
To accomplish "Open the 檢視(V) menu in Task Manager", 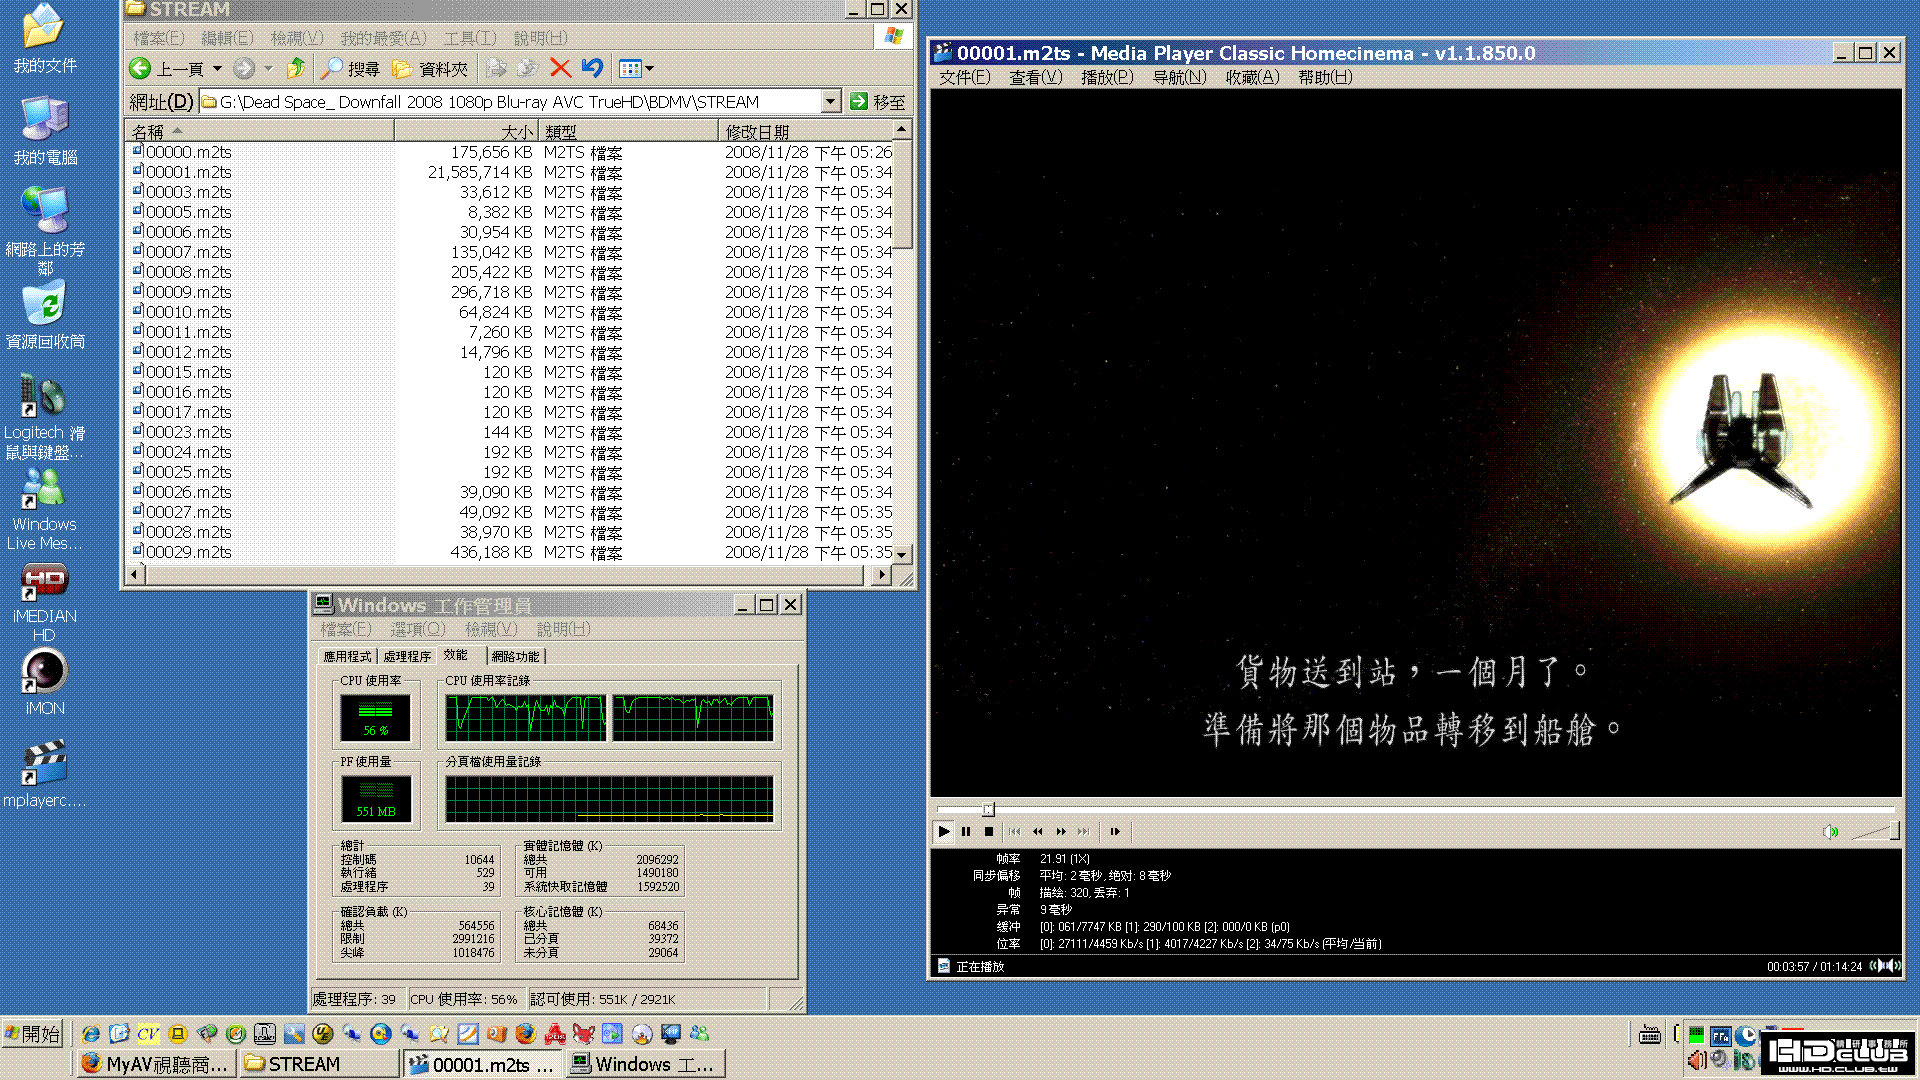I will click(491, 629).
